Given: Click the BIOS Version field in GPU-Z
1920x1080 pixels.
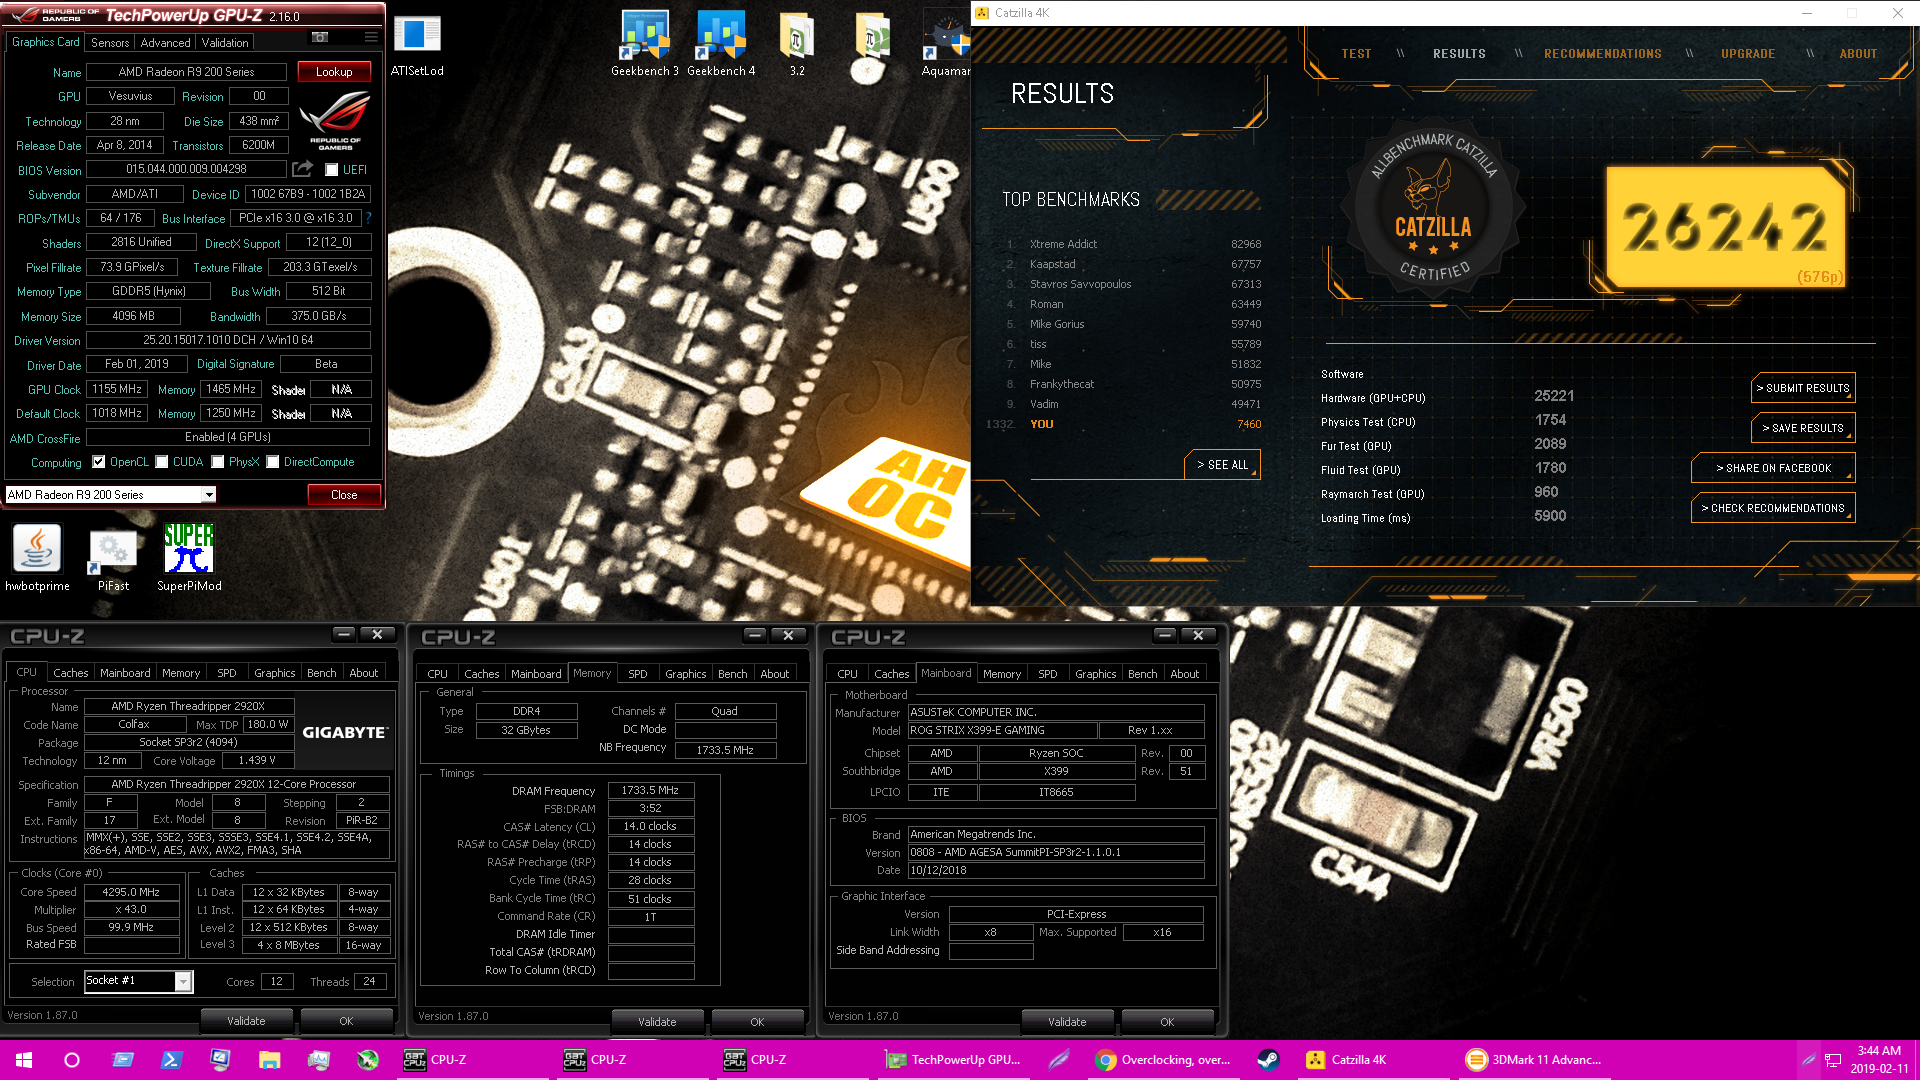Looking at the screenshot, I should pos(187,169).
